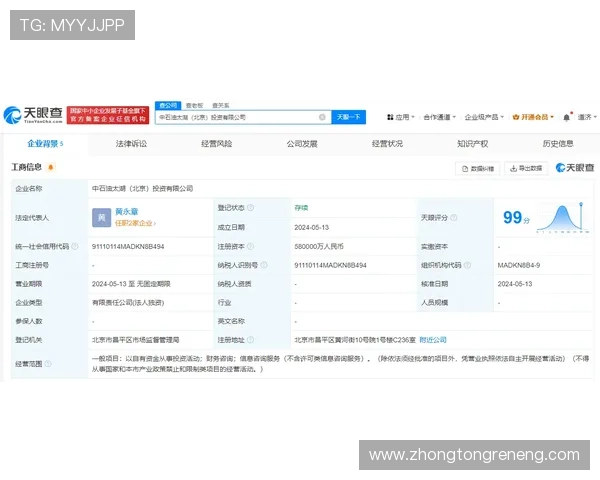Click the registered address 北京市昌平区黄河街10号院
Image resolution: width=600 pixels, height=480 pixels.
(x=355, y=340)
